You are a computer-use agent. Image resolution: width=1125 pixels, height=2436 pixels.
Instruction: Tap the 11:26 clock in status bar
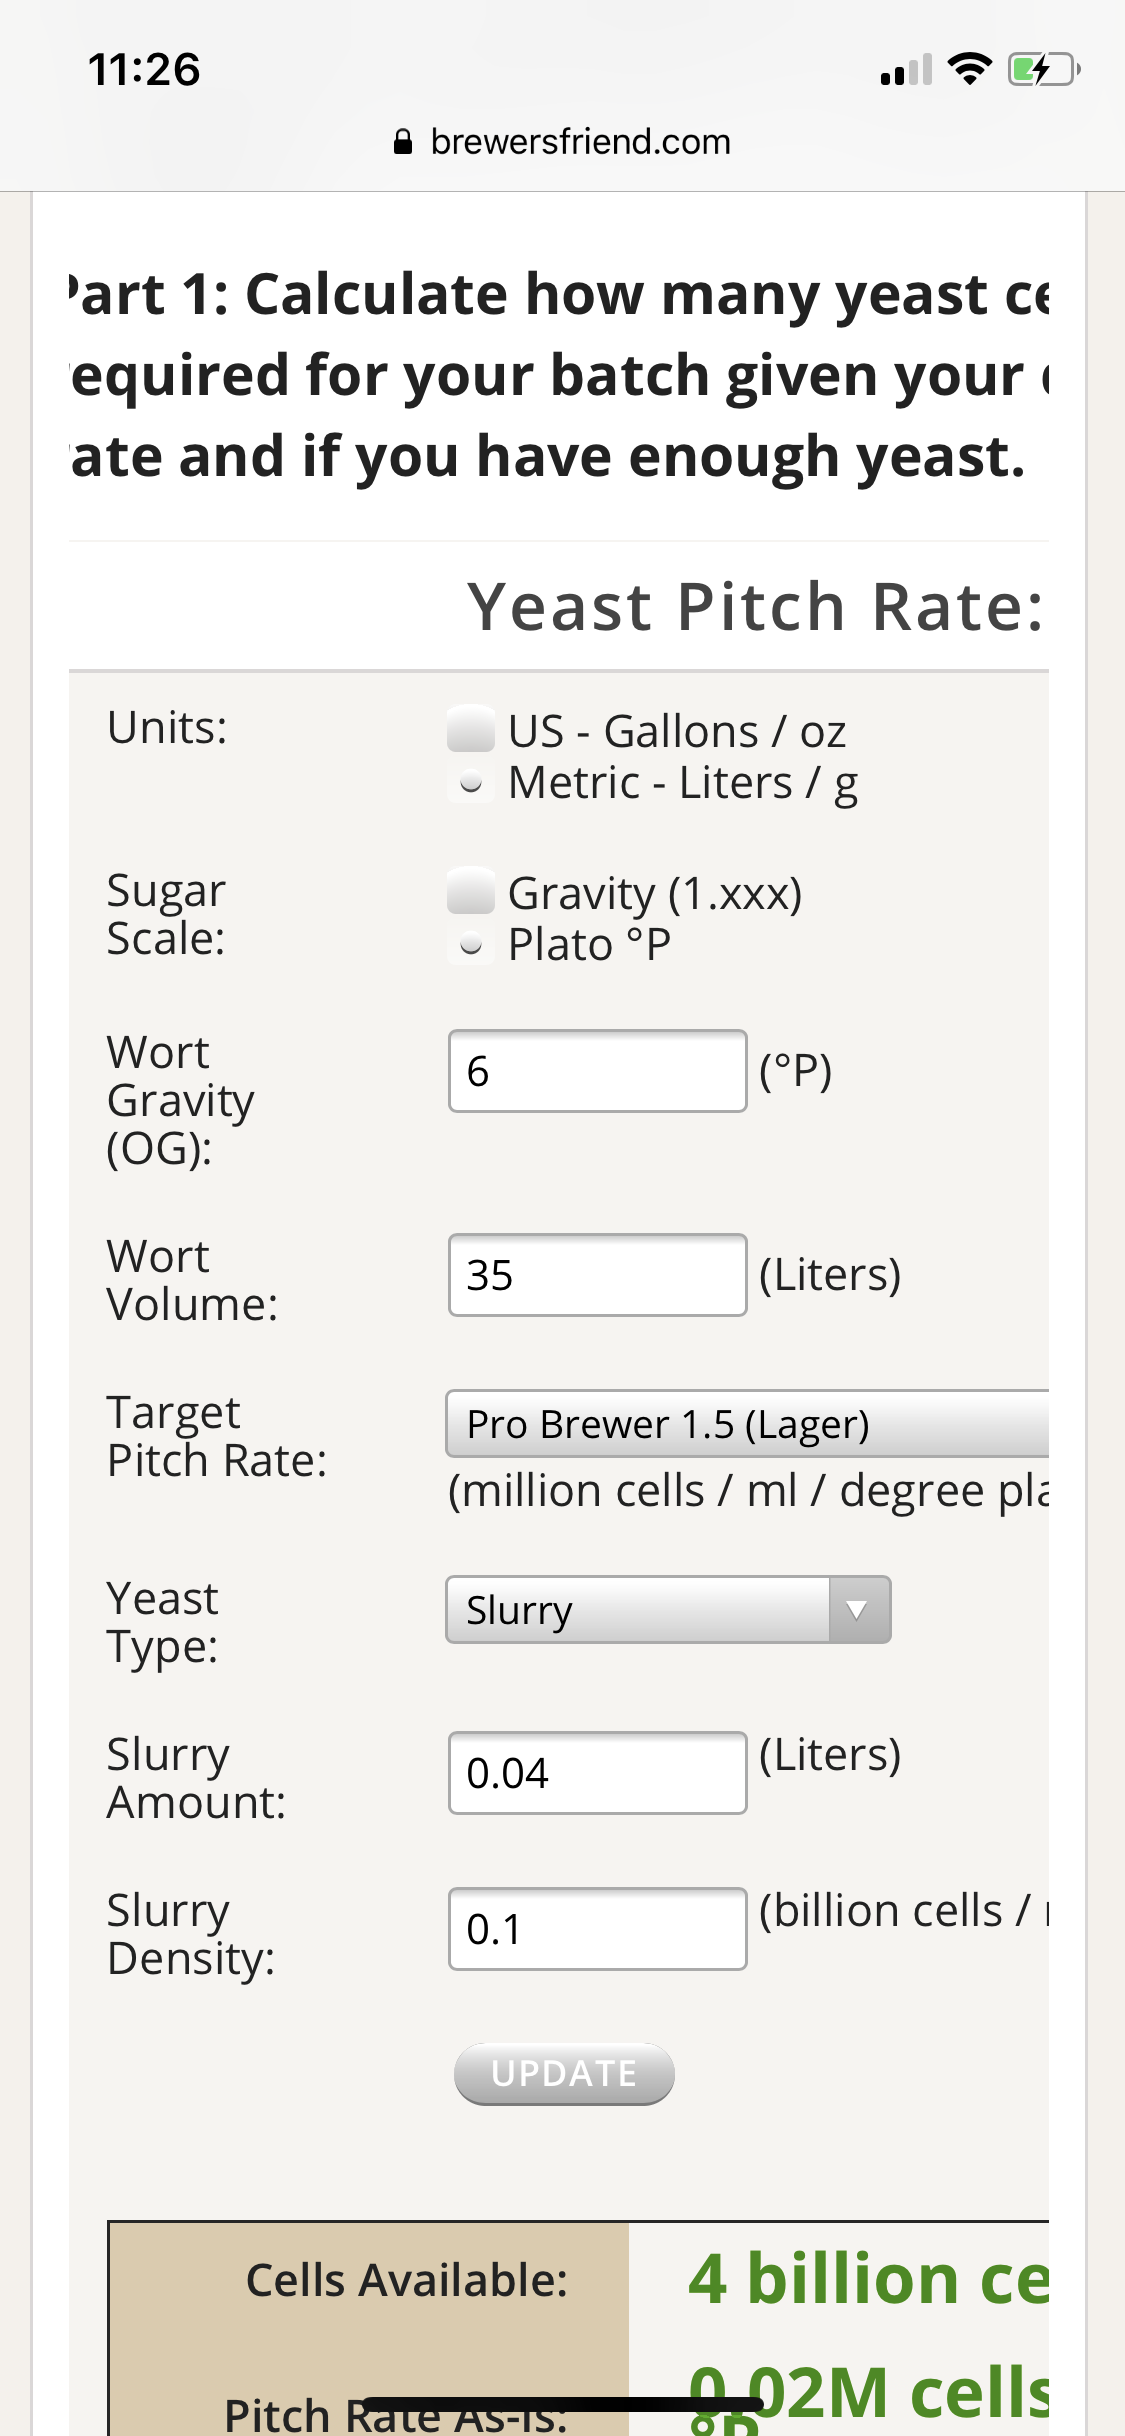tap(144, 70)
